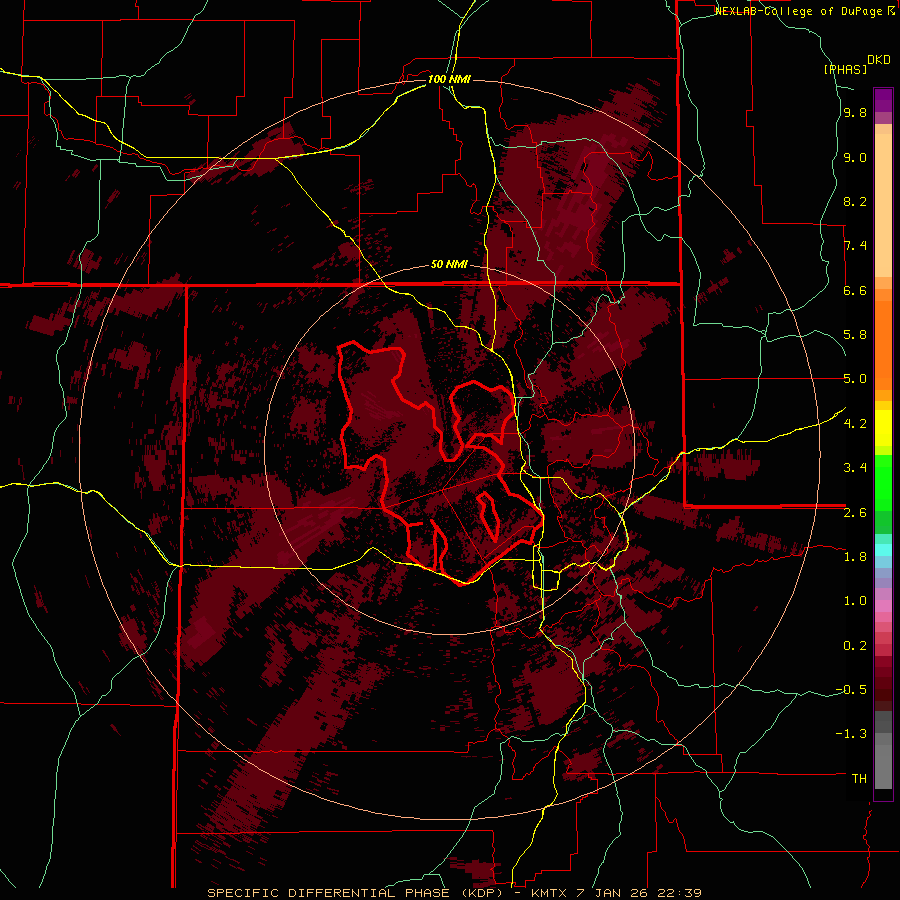Click the -0.5 scale value
The width and height of the screenshot is (900, 900).
pyautogui.click(x=851, y=690)
